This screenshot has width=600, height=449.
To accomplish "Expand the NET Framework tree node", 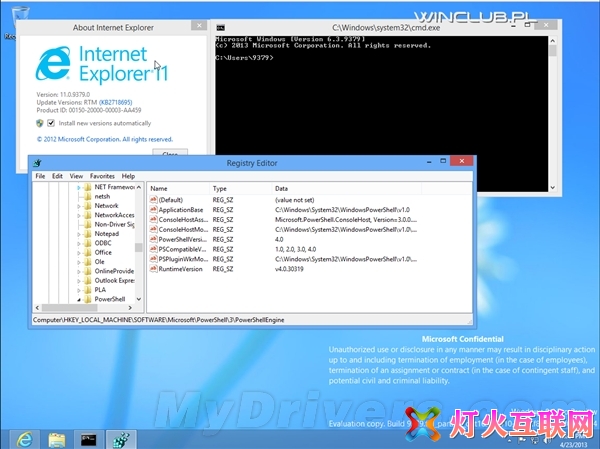I will (x=79, y=186).
